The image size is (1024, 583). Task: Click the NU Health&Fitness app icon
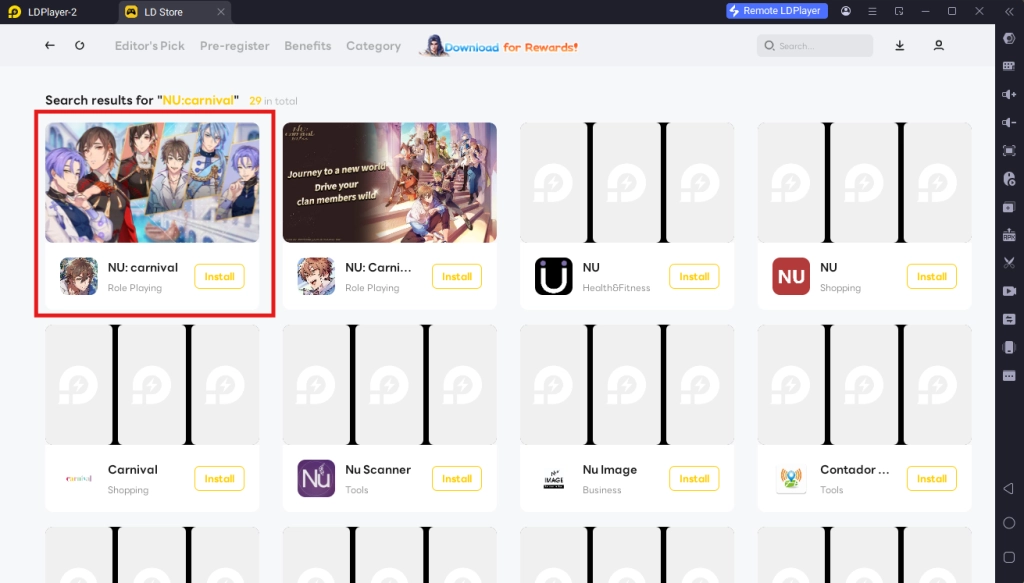pyautogui.click(x=554, y=276)
